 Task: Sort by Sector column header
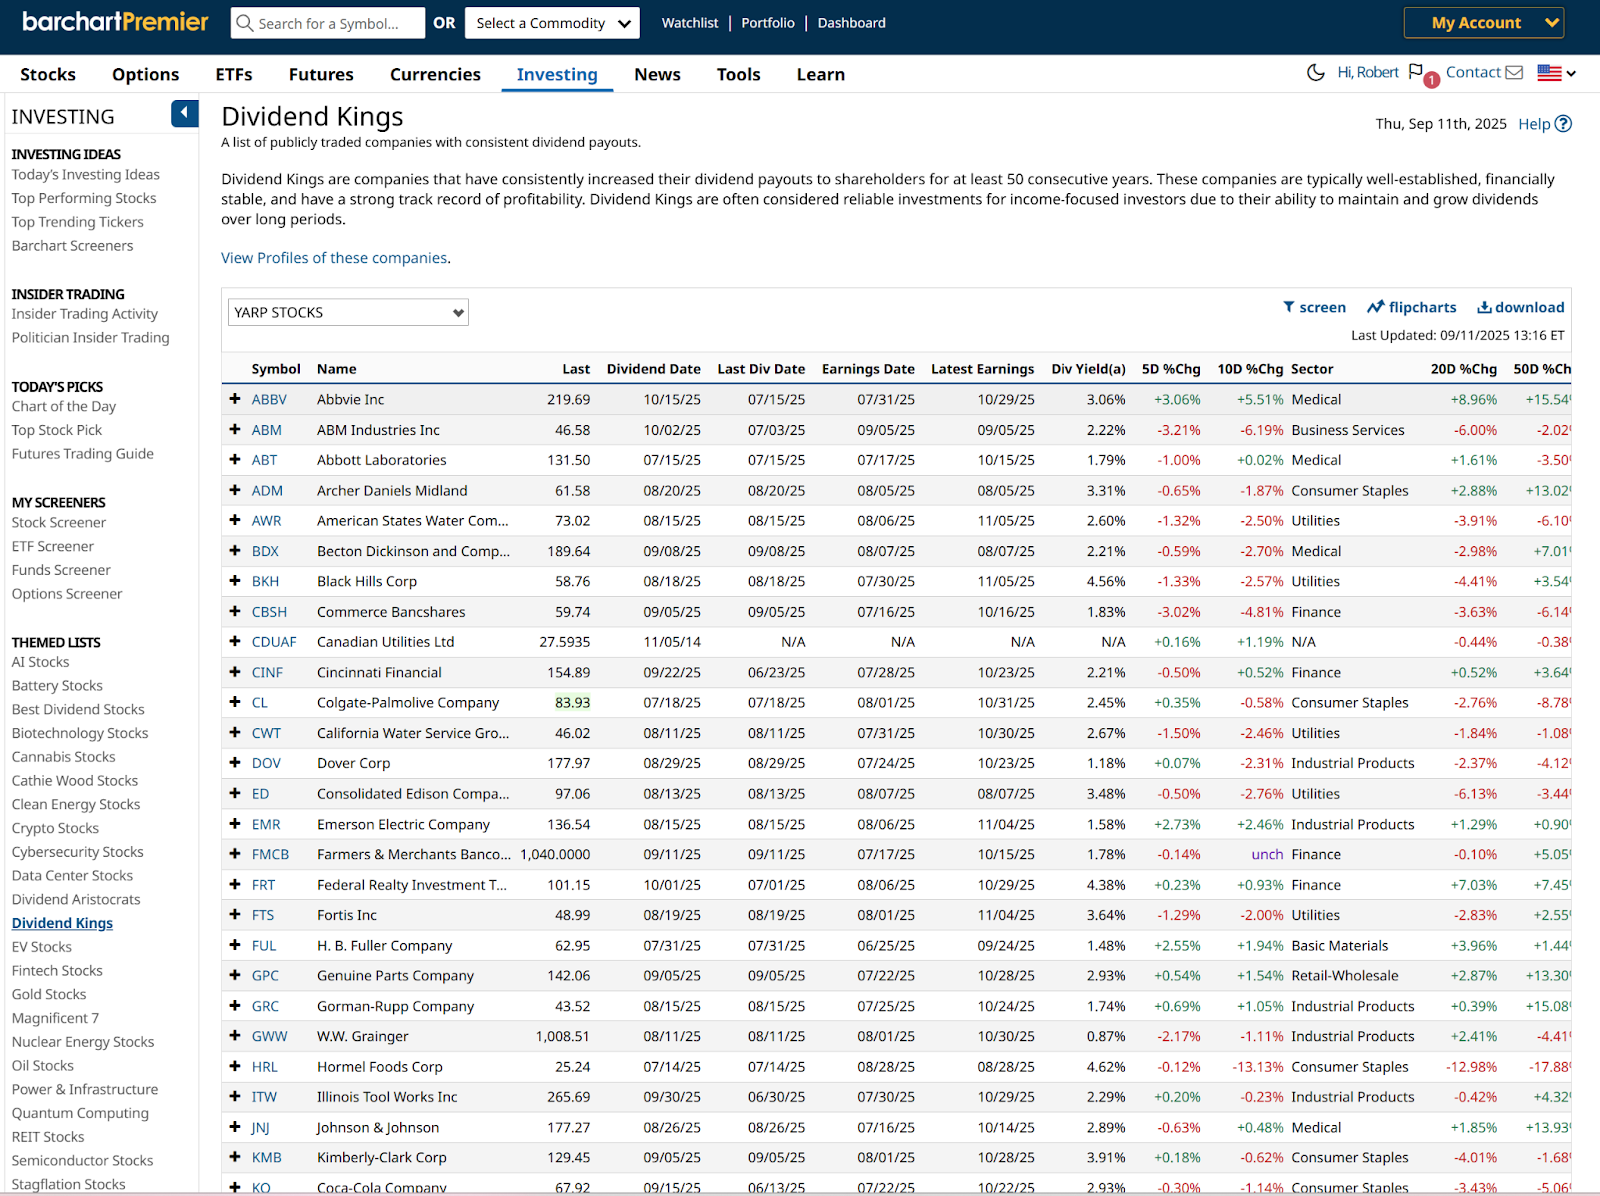pyautogui.click(x=1312, y=369)
